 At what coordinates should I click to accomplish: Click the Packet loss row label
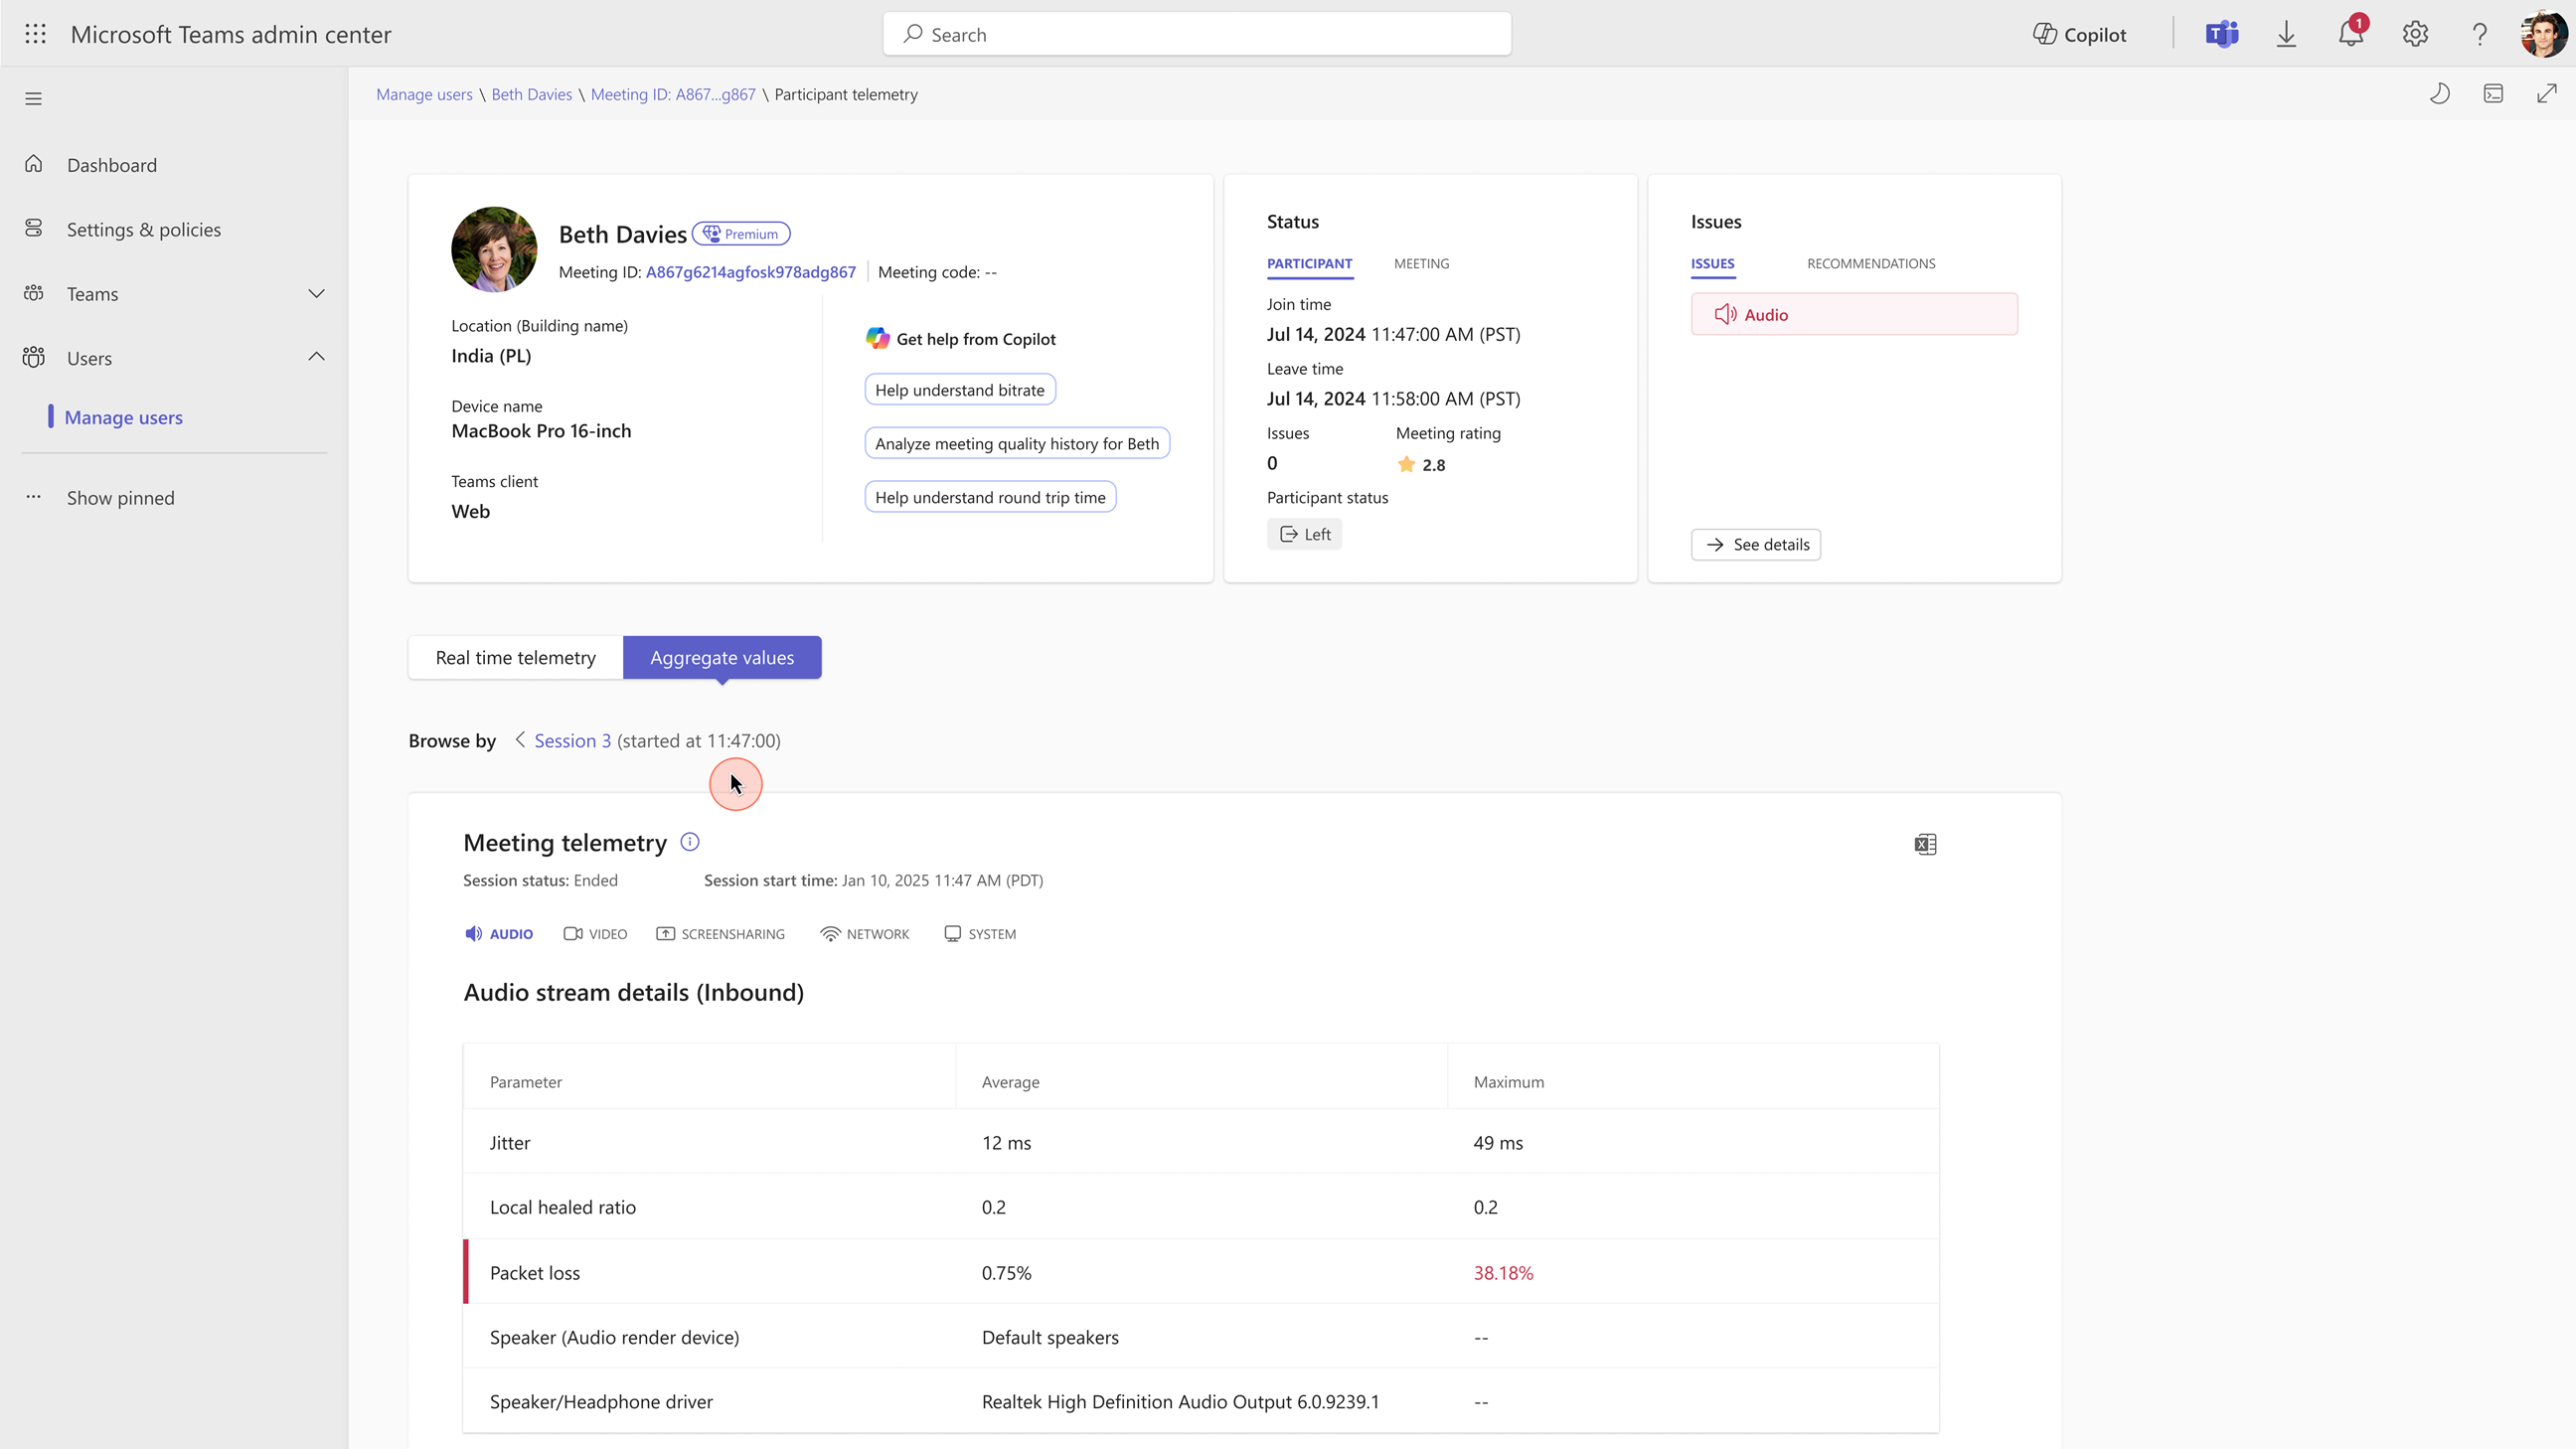[x=535, y=1273]
